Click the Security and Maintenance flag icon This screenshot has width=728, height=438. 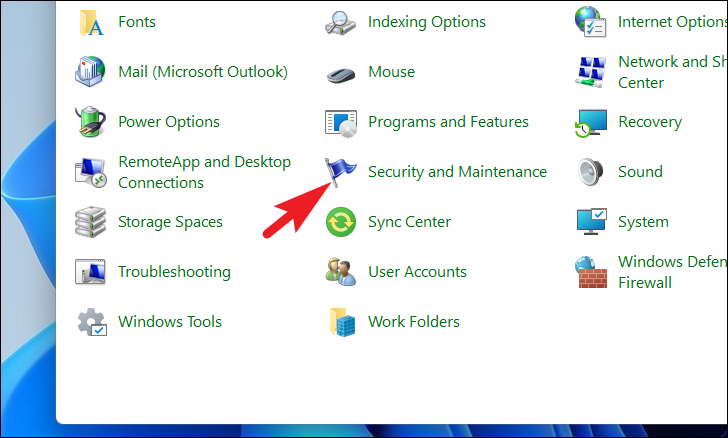click(340, 172)
